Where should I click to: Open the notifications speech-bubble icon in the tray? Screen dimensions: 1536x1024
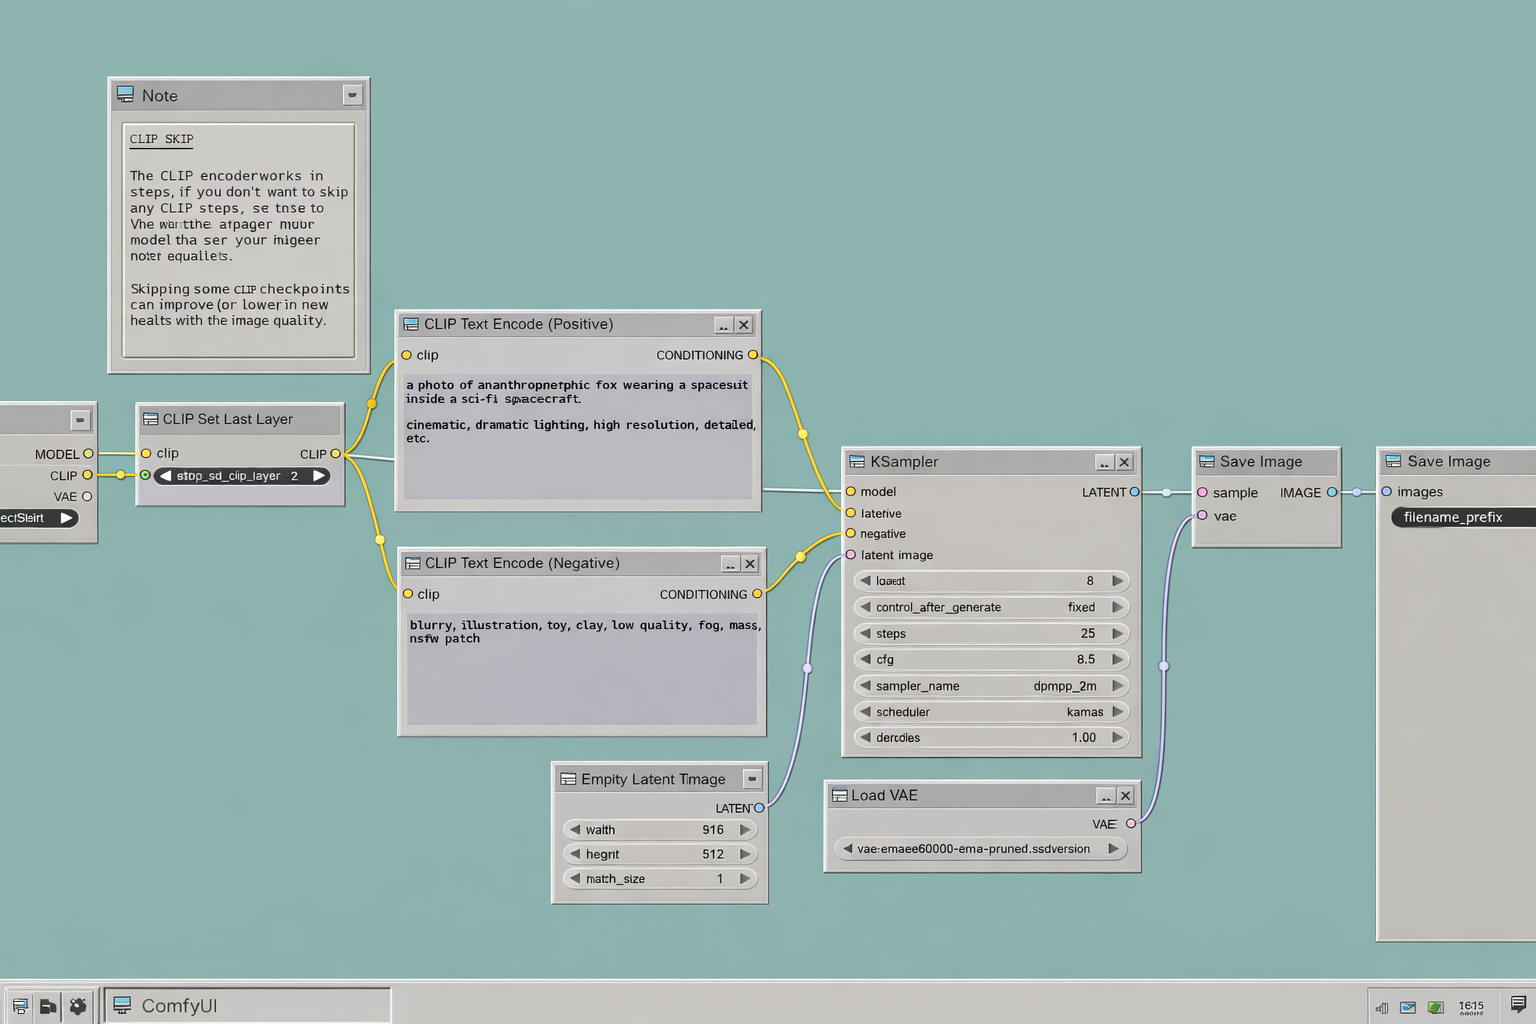tap(1518, 1004)
